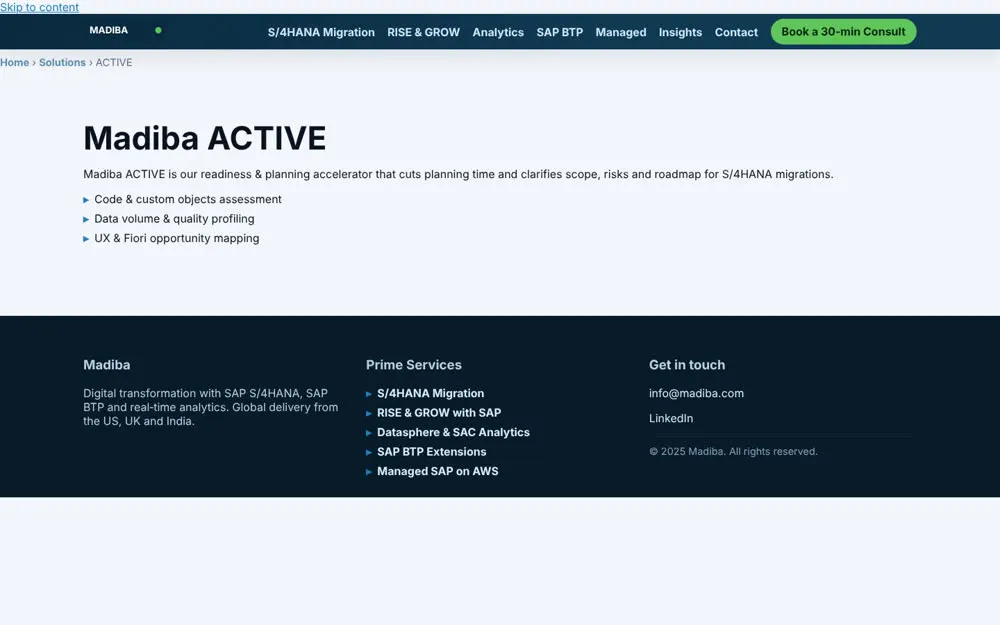Choose Managed in the top menu
This screenshot has width=1000, height=625.
pos(621,32)
